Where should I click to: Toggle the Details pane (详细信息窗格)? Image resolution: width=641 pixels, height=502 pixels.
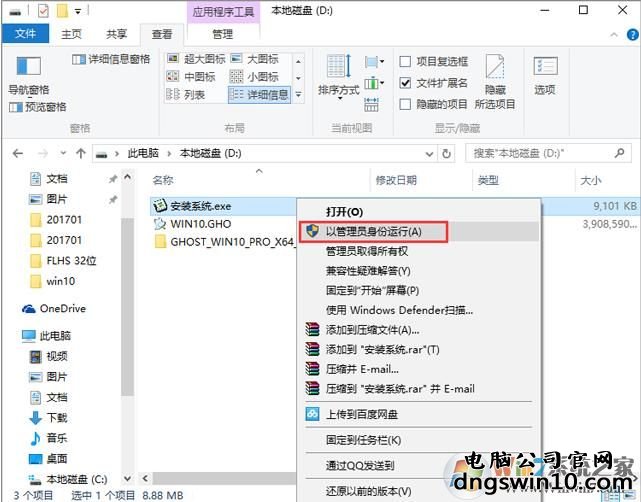pos(111,59)
